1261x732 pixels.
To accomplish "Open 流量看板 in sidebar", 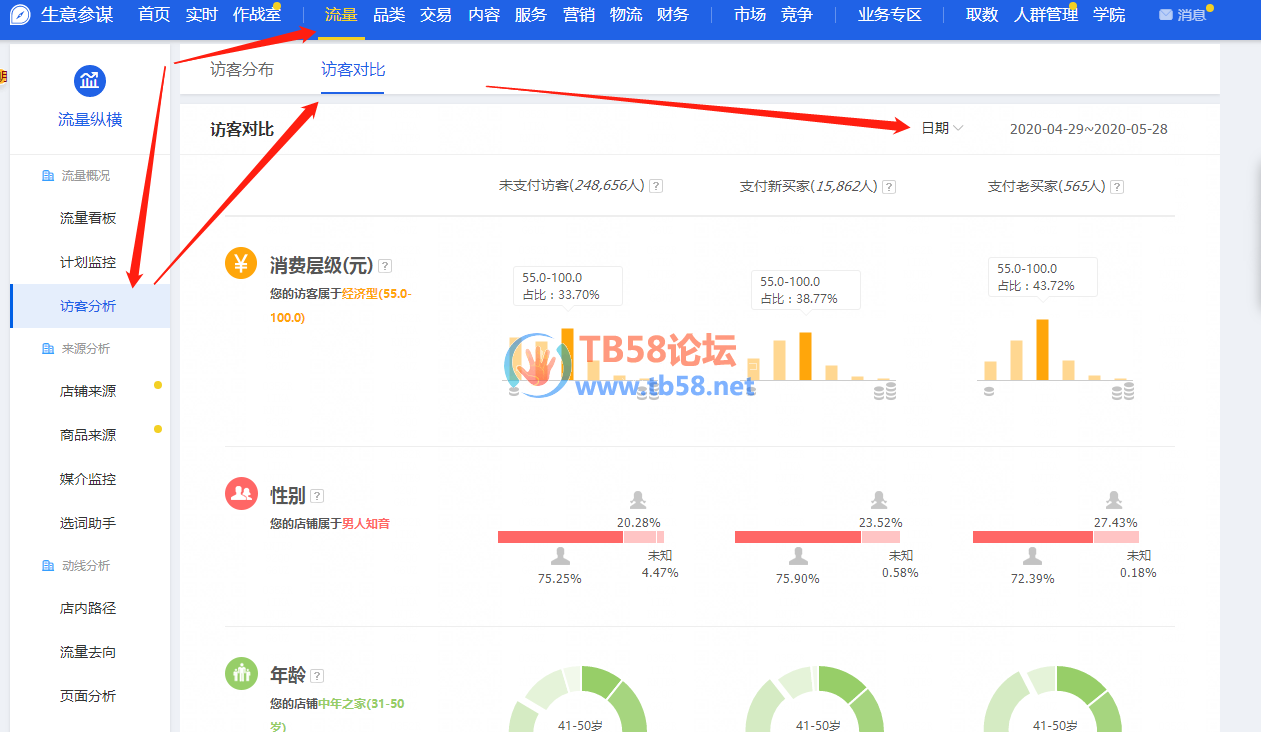I will pos(88,218).
